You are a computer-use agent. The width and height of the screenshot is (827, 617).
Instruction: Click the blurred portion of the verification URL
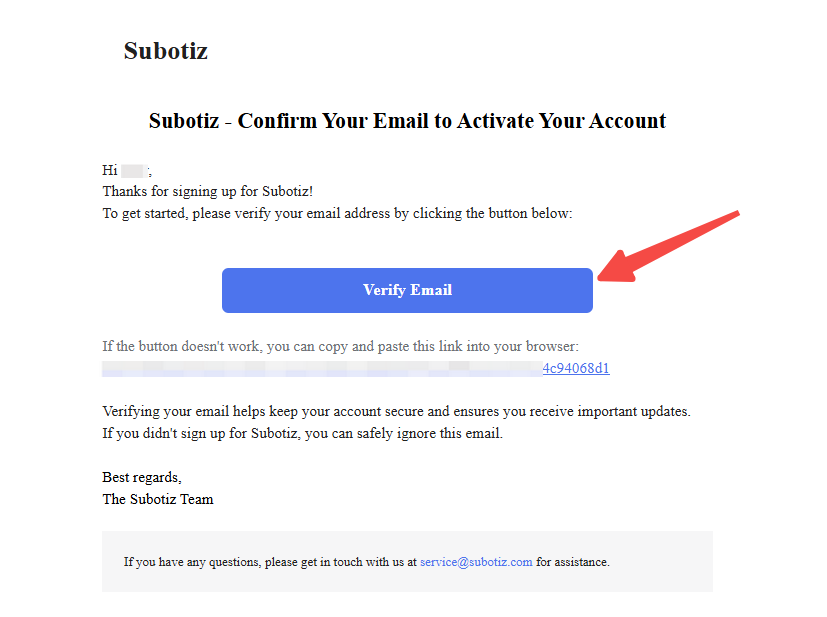pos(320,368)
